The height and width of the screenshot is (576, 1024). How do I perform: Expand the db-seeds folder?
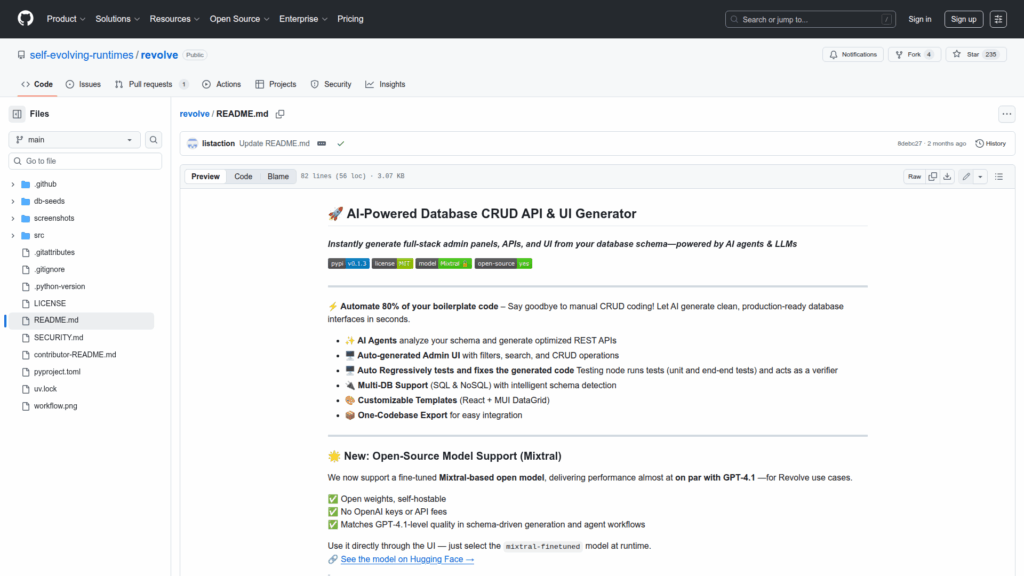(x=12, y=201)
